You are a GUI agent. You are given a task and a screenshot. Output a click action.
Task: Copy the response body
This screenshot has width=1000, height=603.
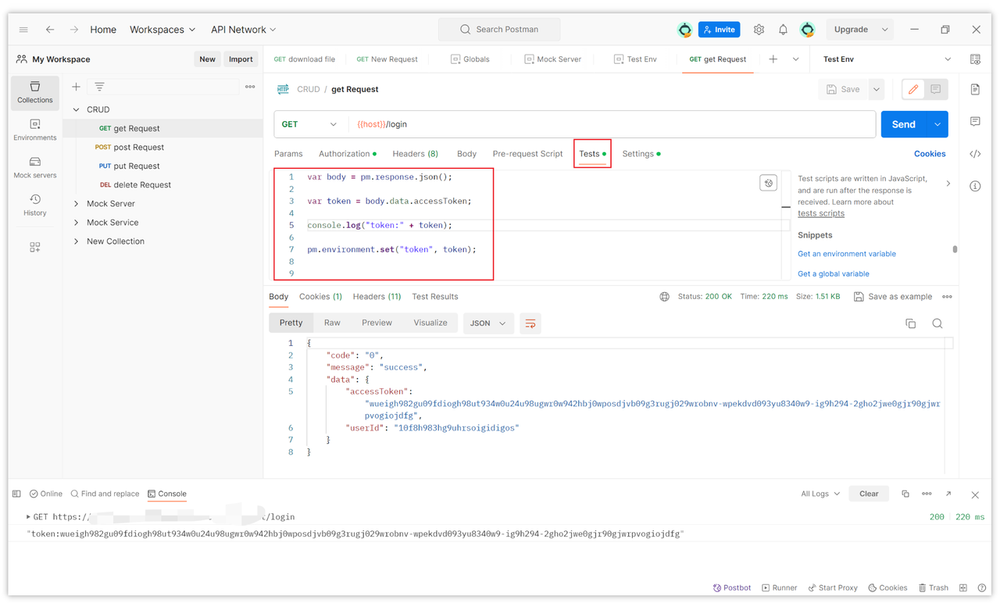[910, 323]
